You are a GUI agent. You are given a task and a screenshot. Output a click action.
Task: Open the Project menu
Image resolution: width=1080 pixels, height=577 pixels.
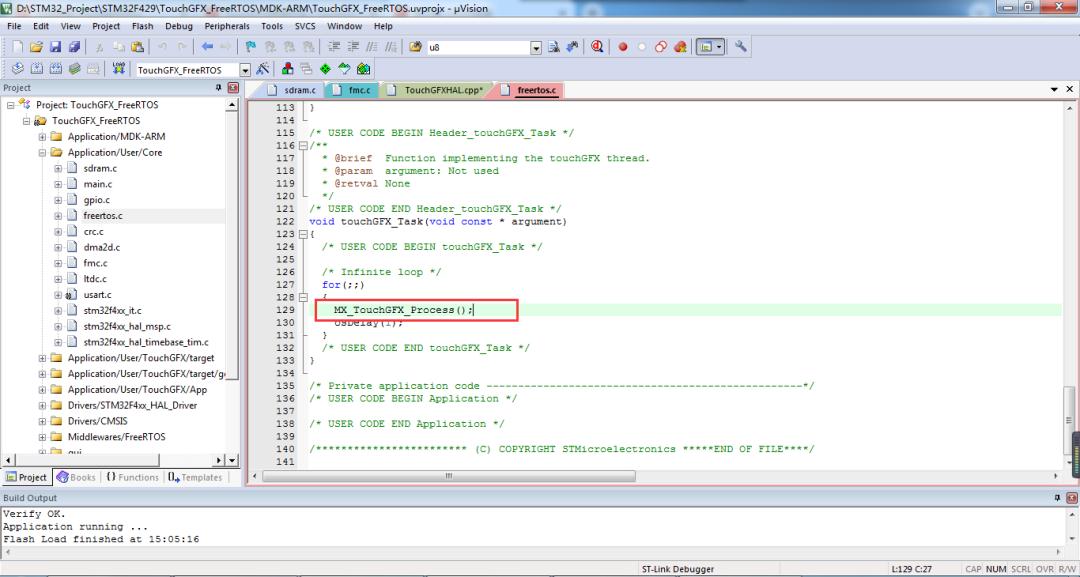point(106,26)
